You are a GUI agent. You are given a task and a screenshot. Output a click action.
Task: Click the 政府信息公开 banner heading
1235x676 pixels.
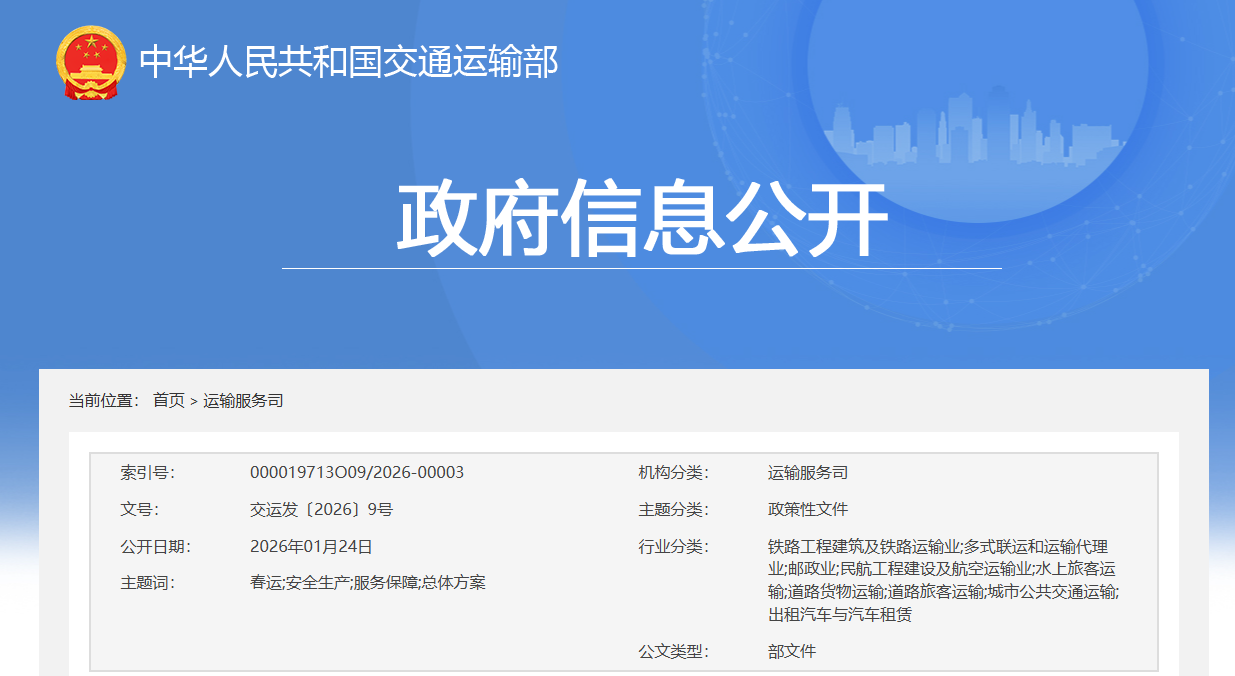click(x=642, y=220)
